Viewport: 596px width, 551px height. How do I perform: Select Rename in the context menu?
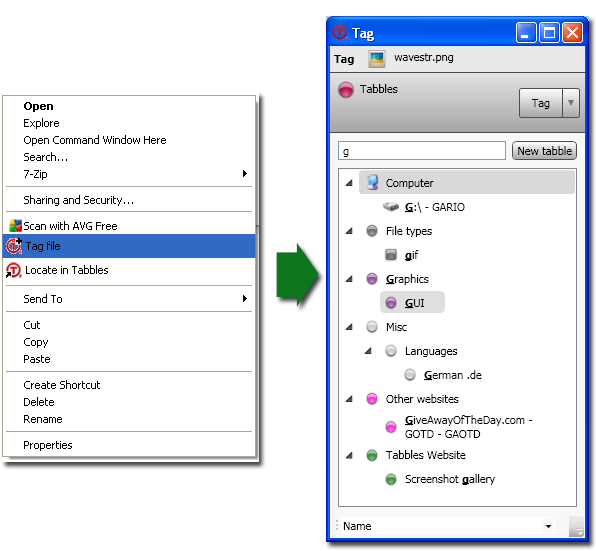pos(43,419)
